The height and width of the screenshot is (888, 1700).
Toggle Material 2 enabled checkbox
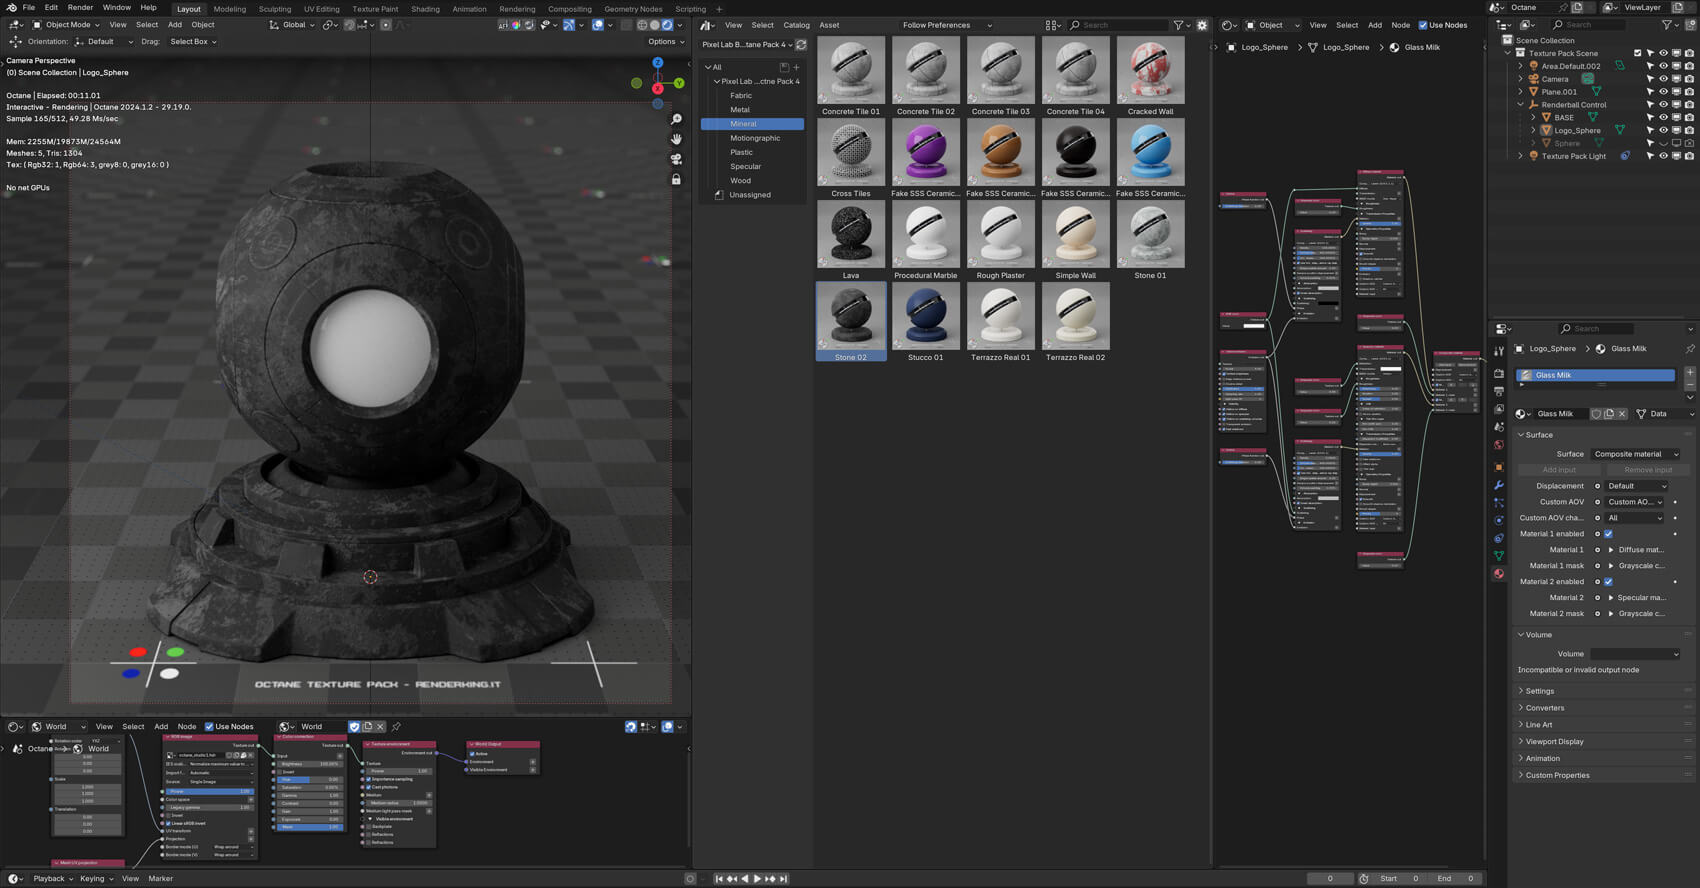1608,582
